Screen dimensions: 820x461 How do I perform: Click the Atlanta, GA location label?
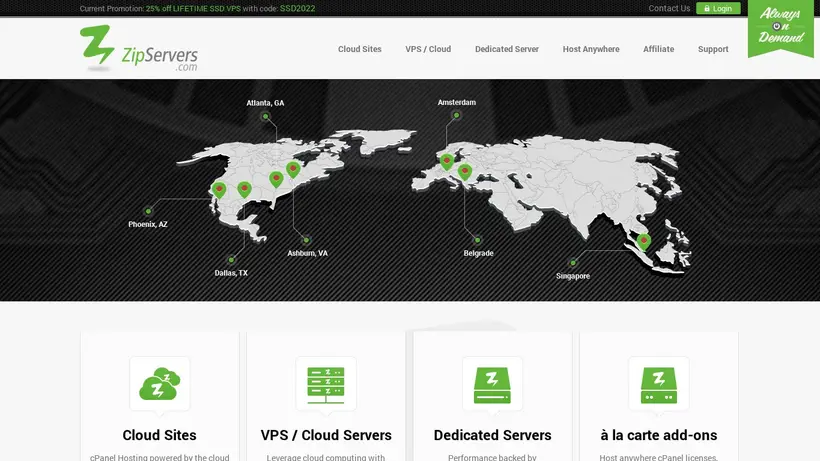click(x=265, y=103)
